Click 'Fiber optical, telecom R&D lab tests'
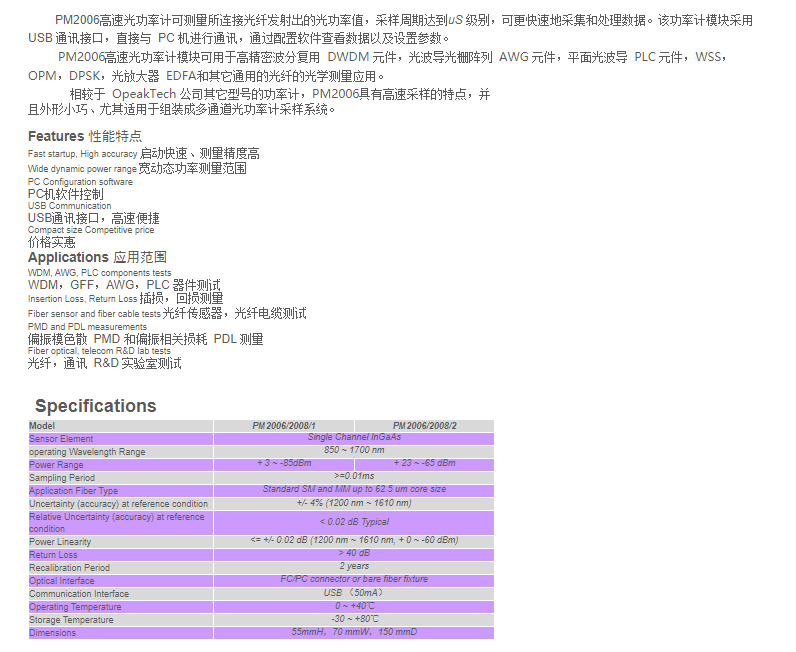 [99, 351]
